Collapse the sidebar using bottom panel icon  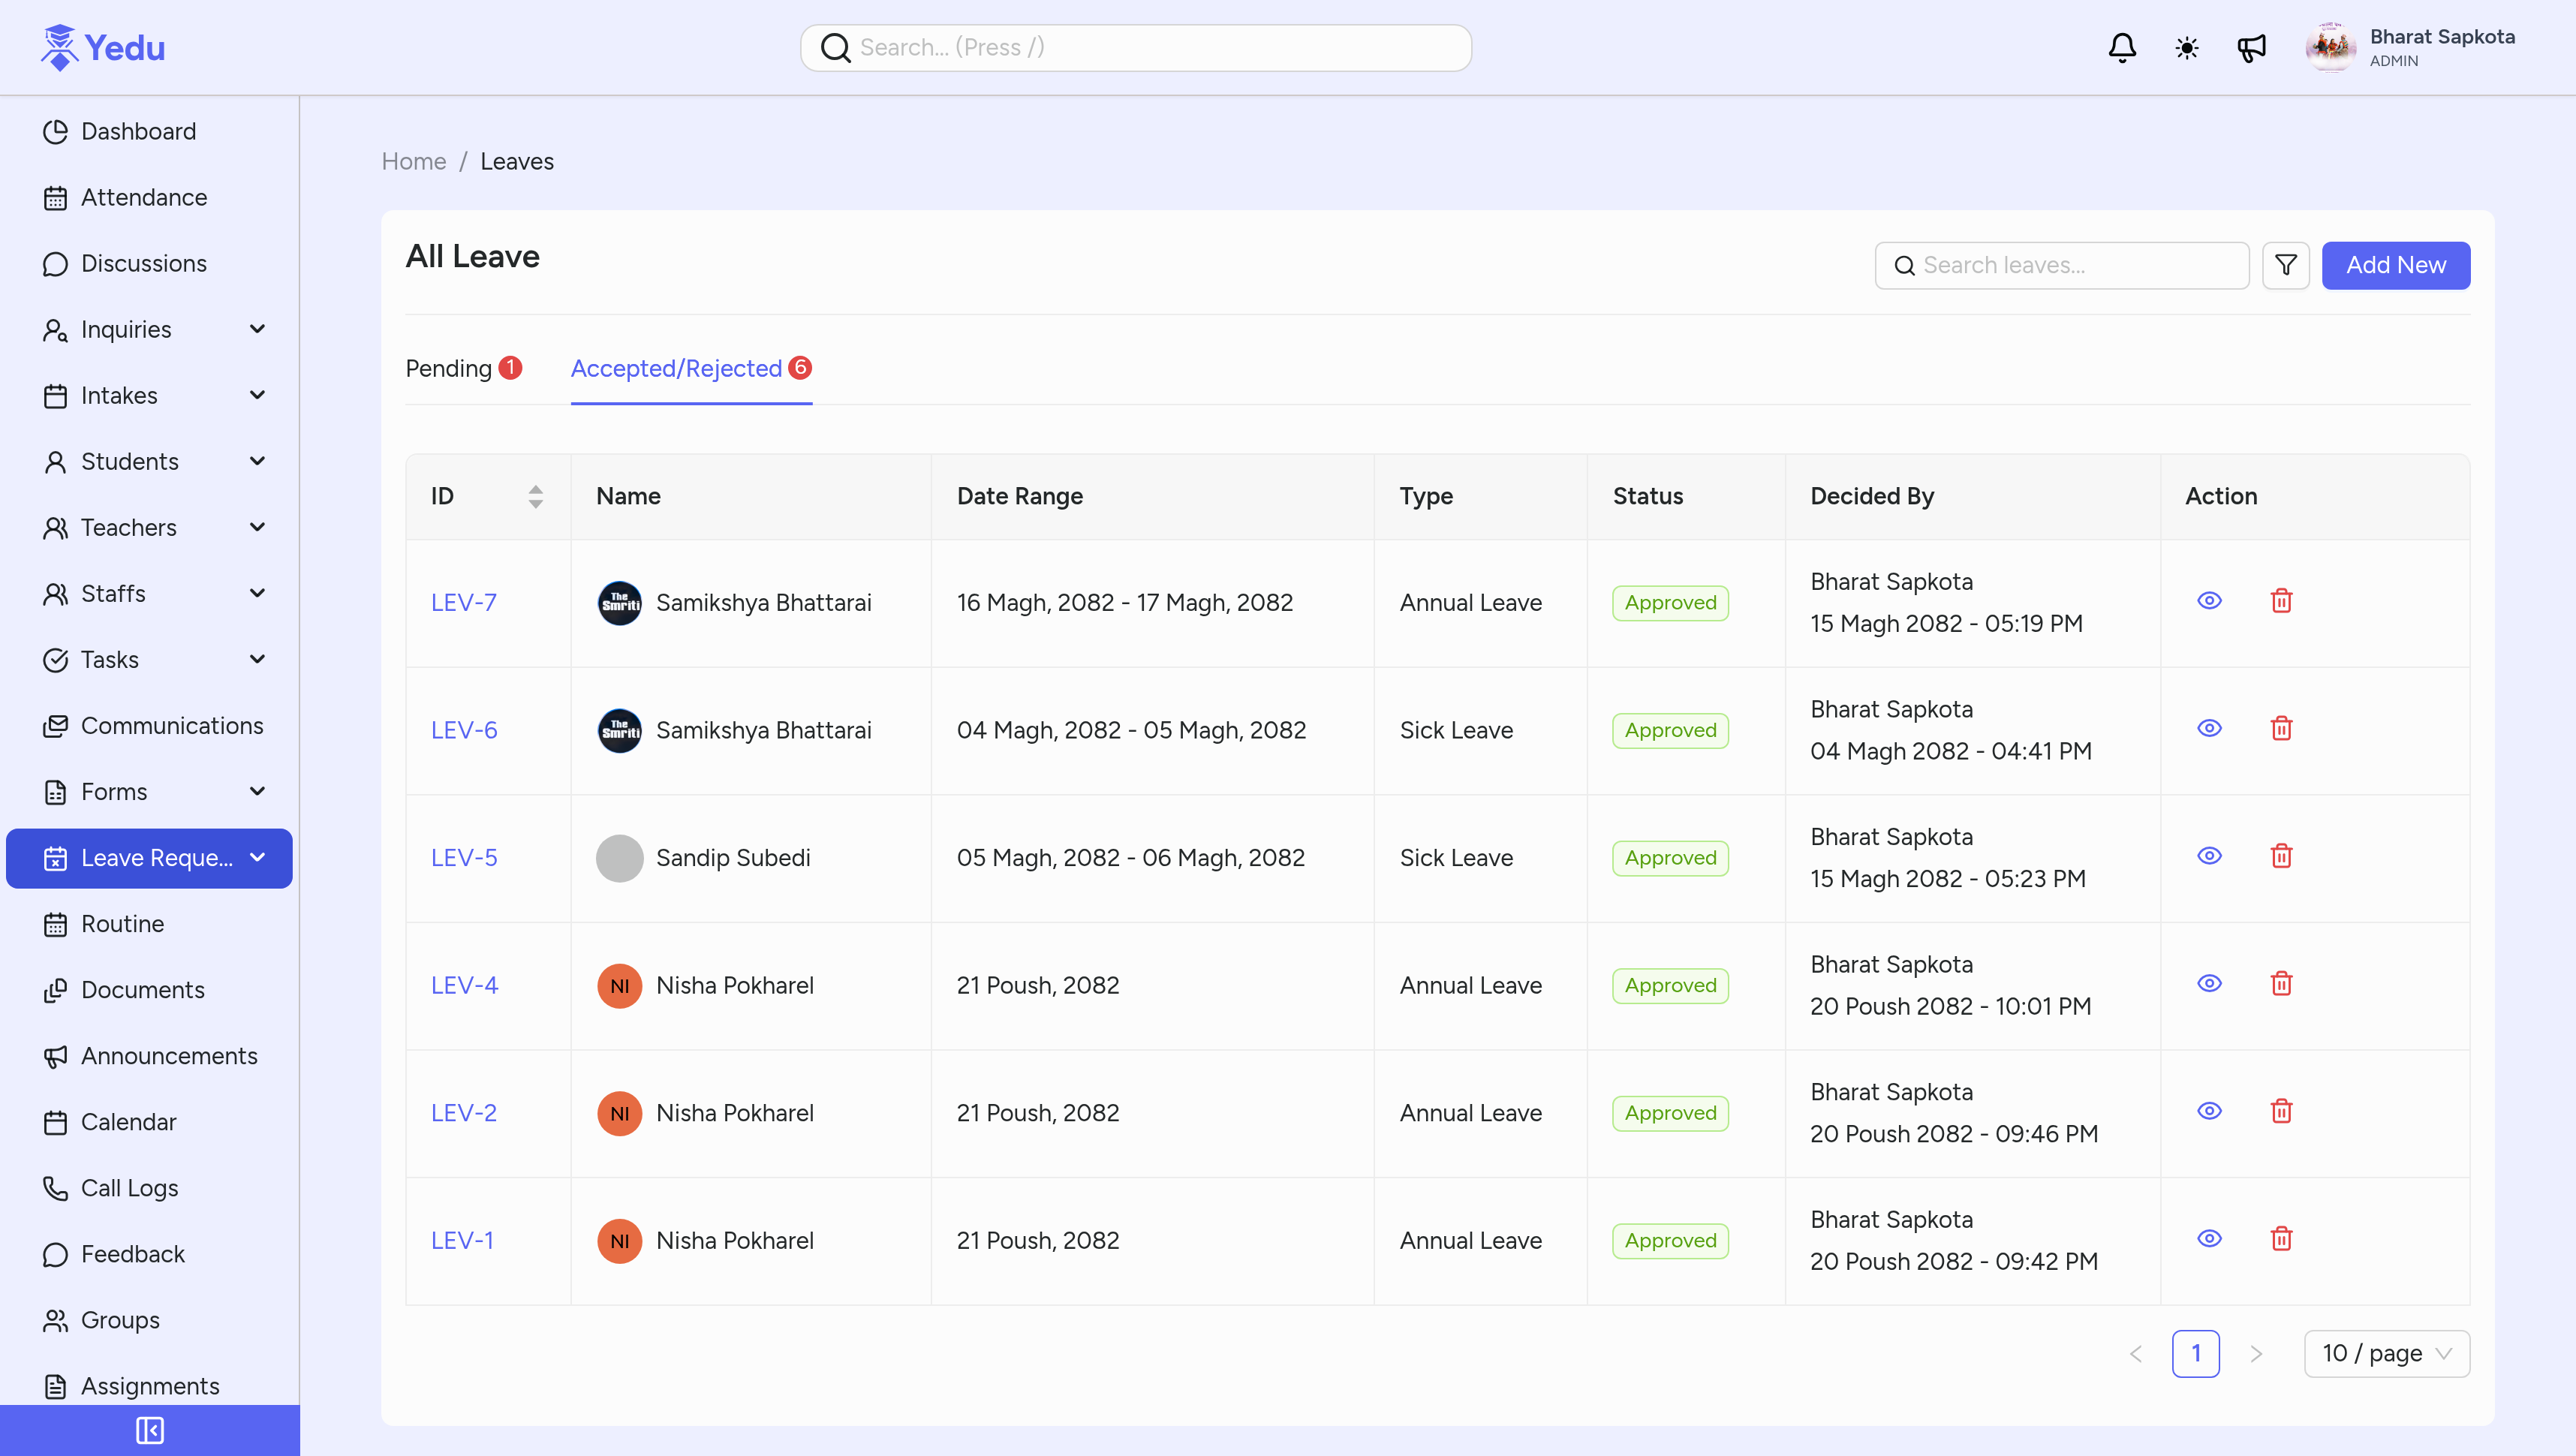pyautogui.click(x=149, y=1430)
